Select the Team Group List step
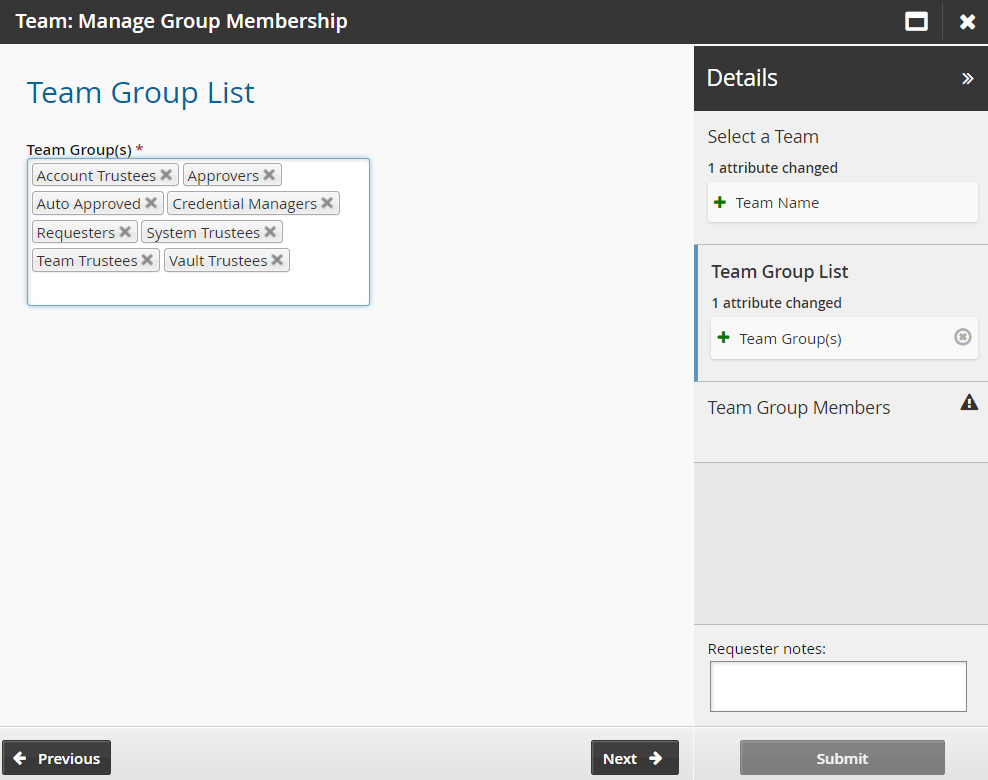This screenshot has width=988, height=780. (x=780, y=272)
